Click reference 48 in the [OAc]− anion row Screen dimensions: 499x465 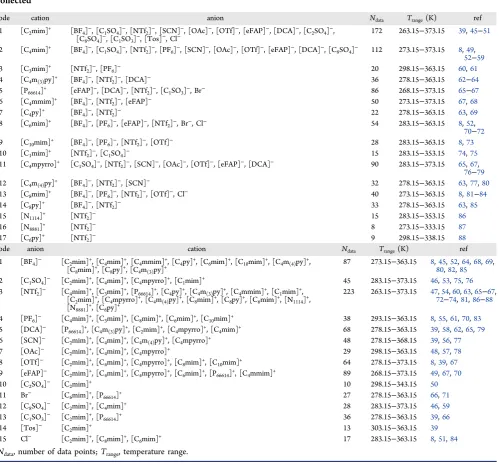[434, 352]
